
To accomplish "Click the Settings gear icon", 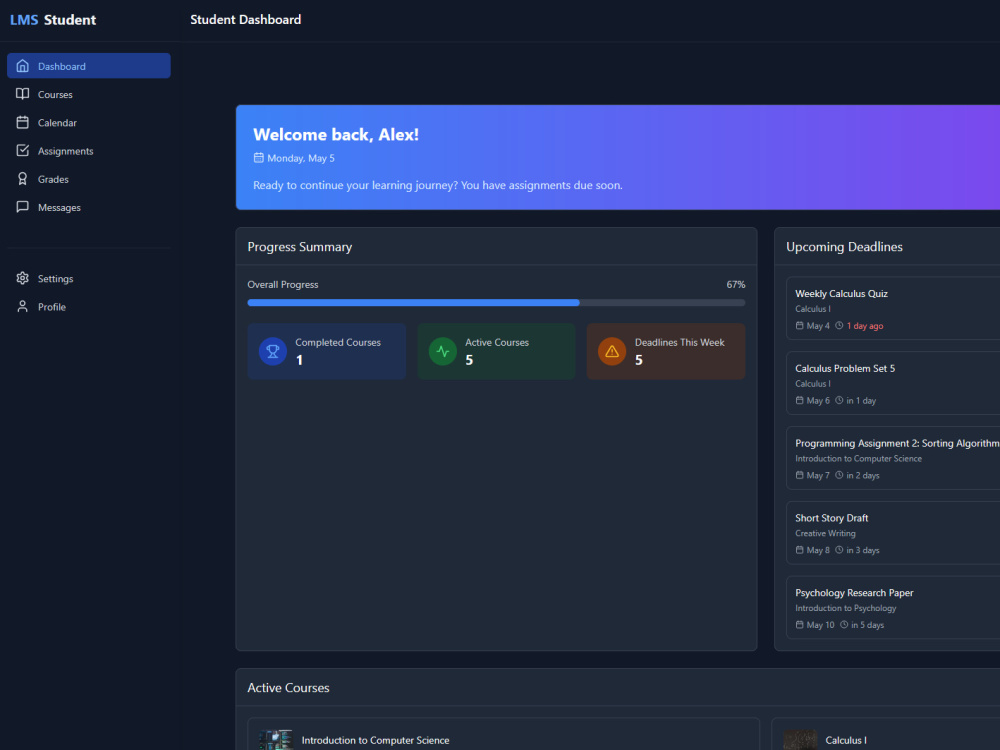I will [22, 278].
